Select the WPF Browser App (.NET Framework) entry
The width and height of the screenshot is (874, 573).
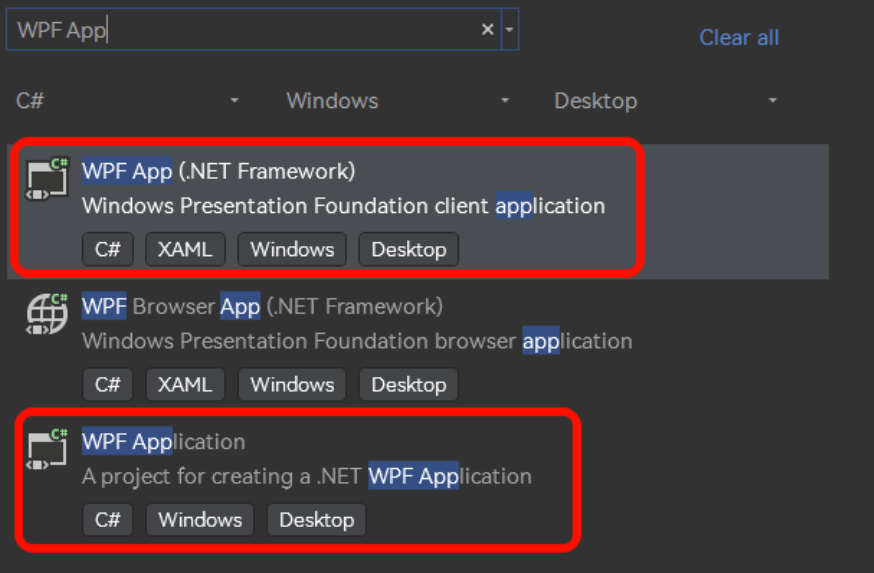pyautogui.click(x=418, y=346)
